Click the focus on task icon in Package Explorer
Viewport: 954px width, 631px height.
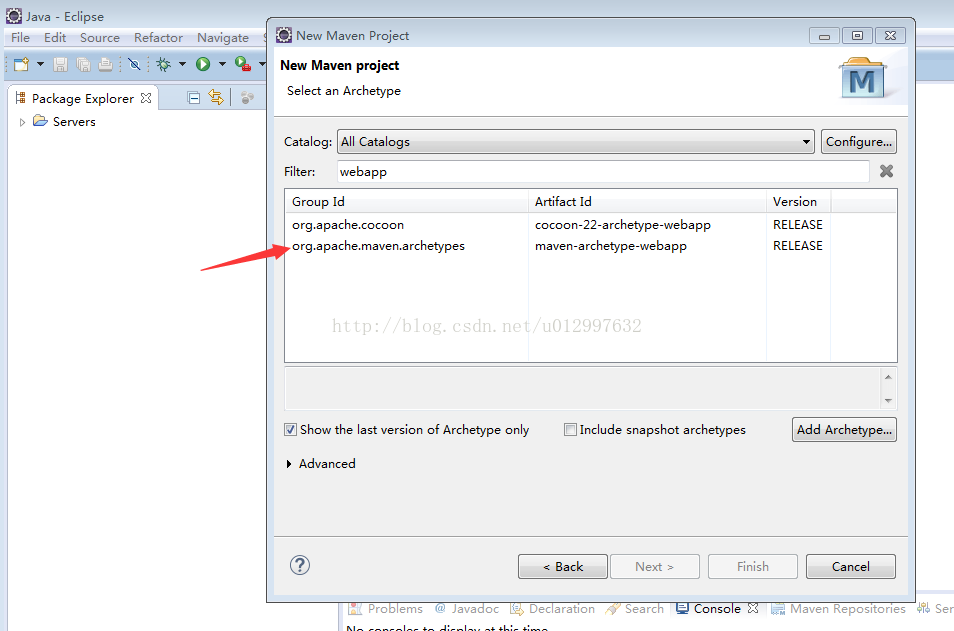[247, 97]
